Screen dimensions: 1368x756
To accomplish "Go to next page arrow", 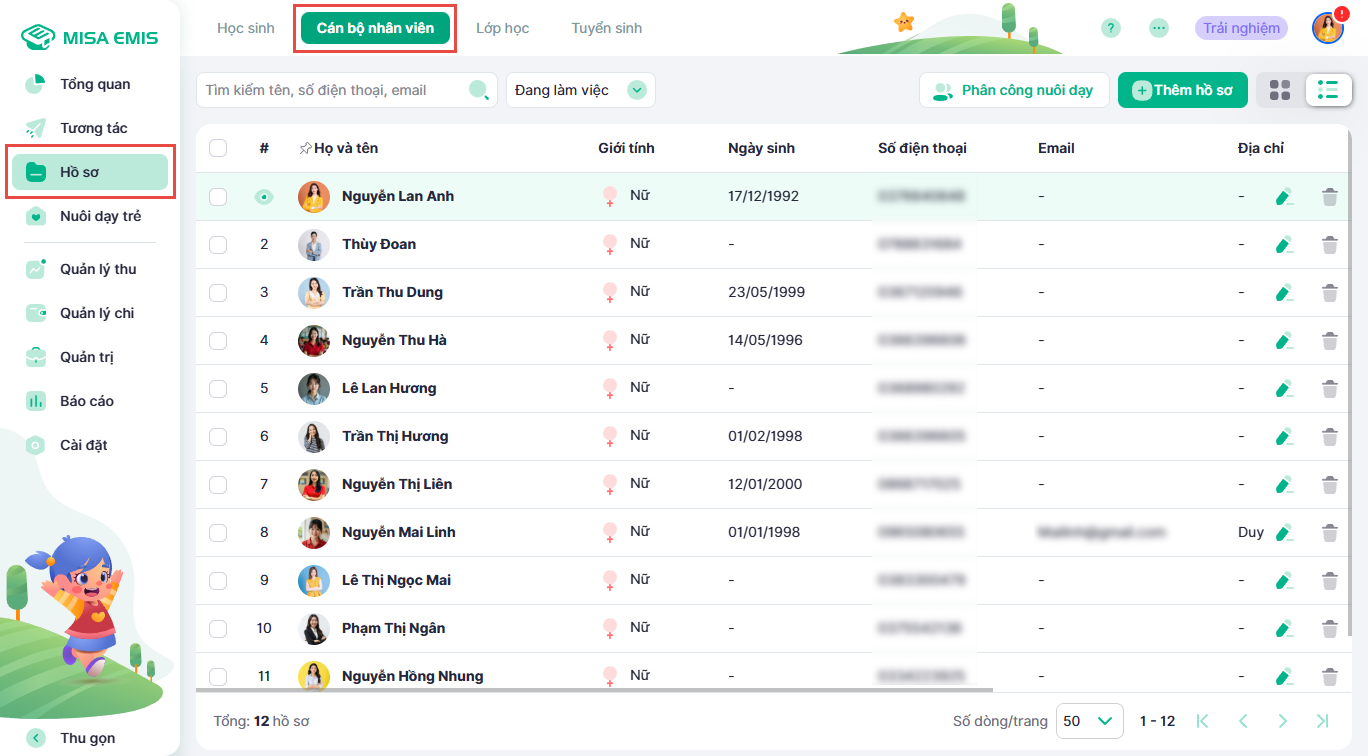I will click(1282, 721).
